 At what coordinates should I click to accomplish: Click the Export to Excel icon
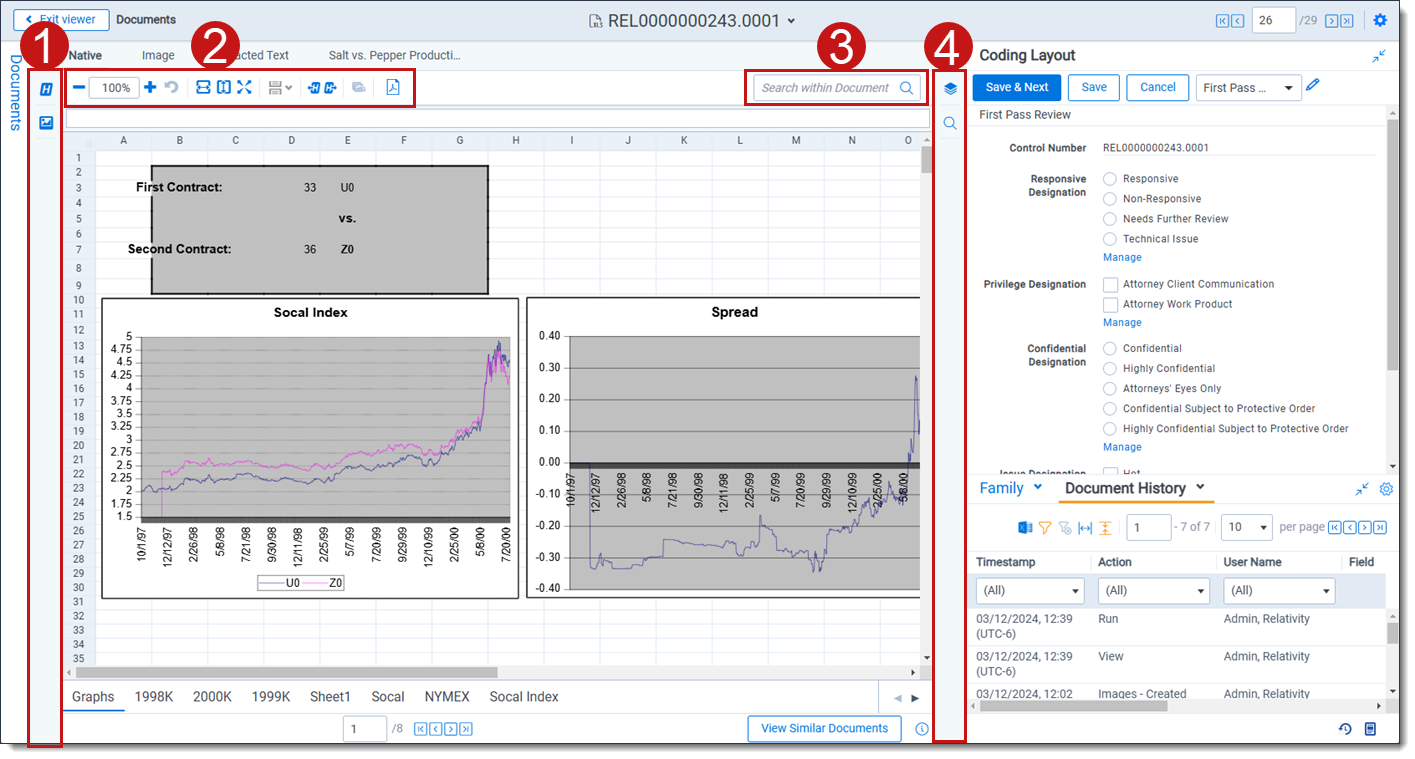click(x=1025, y=527)
